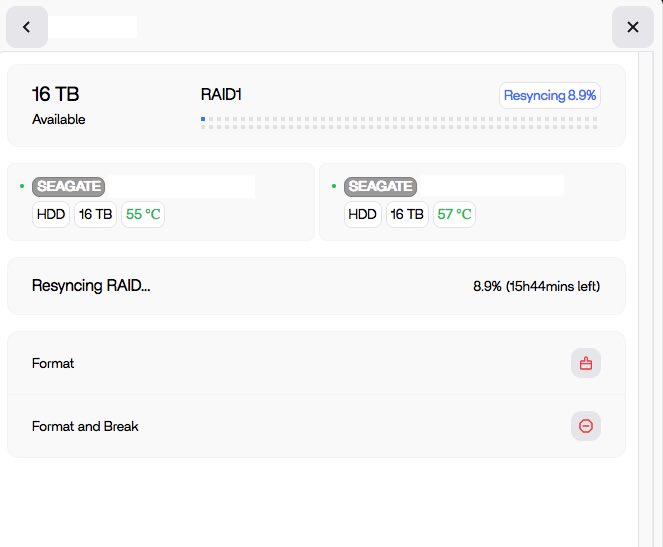This screenshot has width=663, height=547.
Task: Select the Format and Break row
Action: (300, 426)
